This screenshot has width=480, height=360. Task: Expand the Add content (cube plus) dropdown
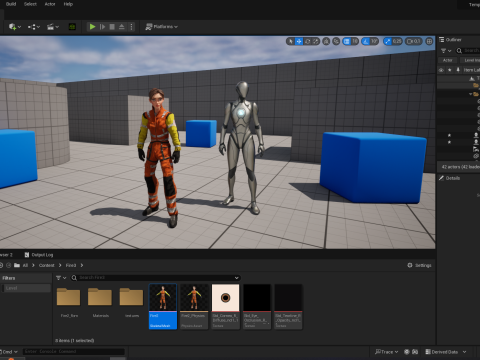(x=15, y=27)
